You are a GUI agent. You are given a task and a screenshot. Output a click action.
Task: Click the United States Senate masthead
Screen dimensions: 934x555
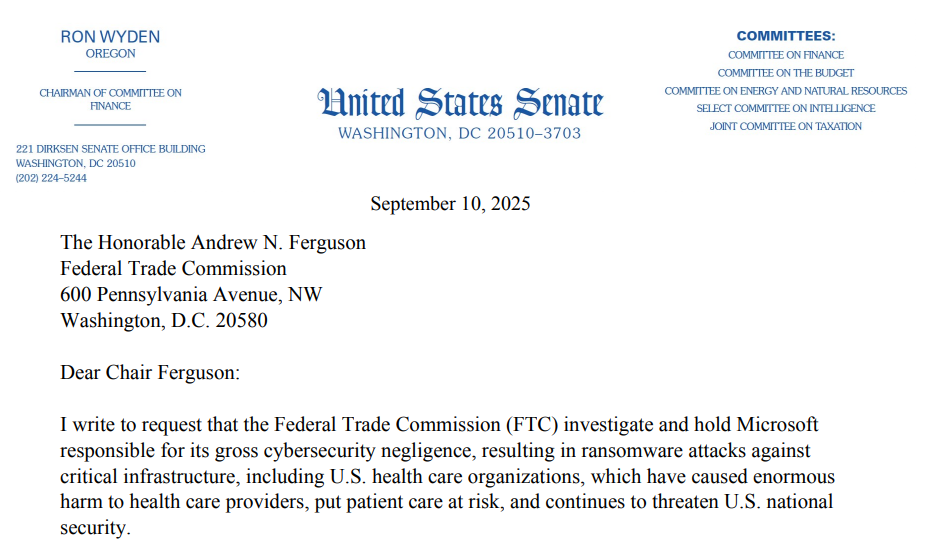click(460, 103)
